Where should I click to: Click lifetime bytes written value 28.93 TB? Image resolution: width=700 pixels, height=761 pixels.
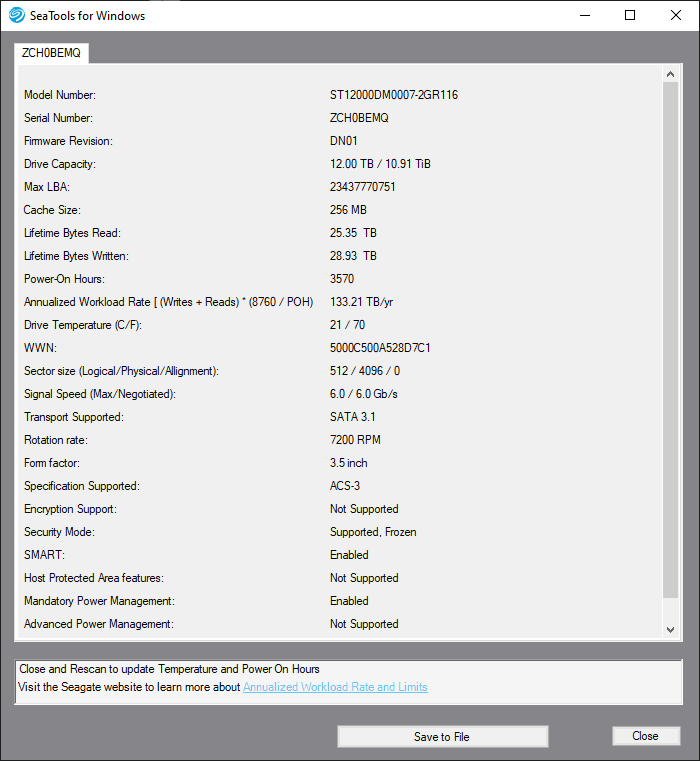353,256
